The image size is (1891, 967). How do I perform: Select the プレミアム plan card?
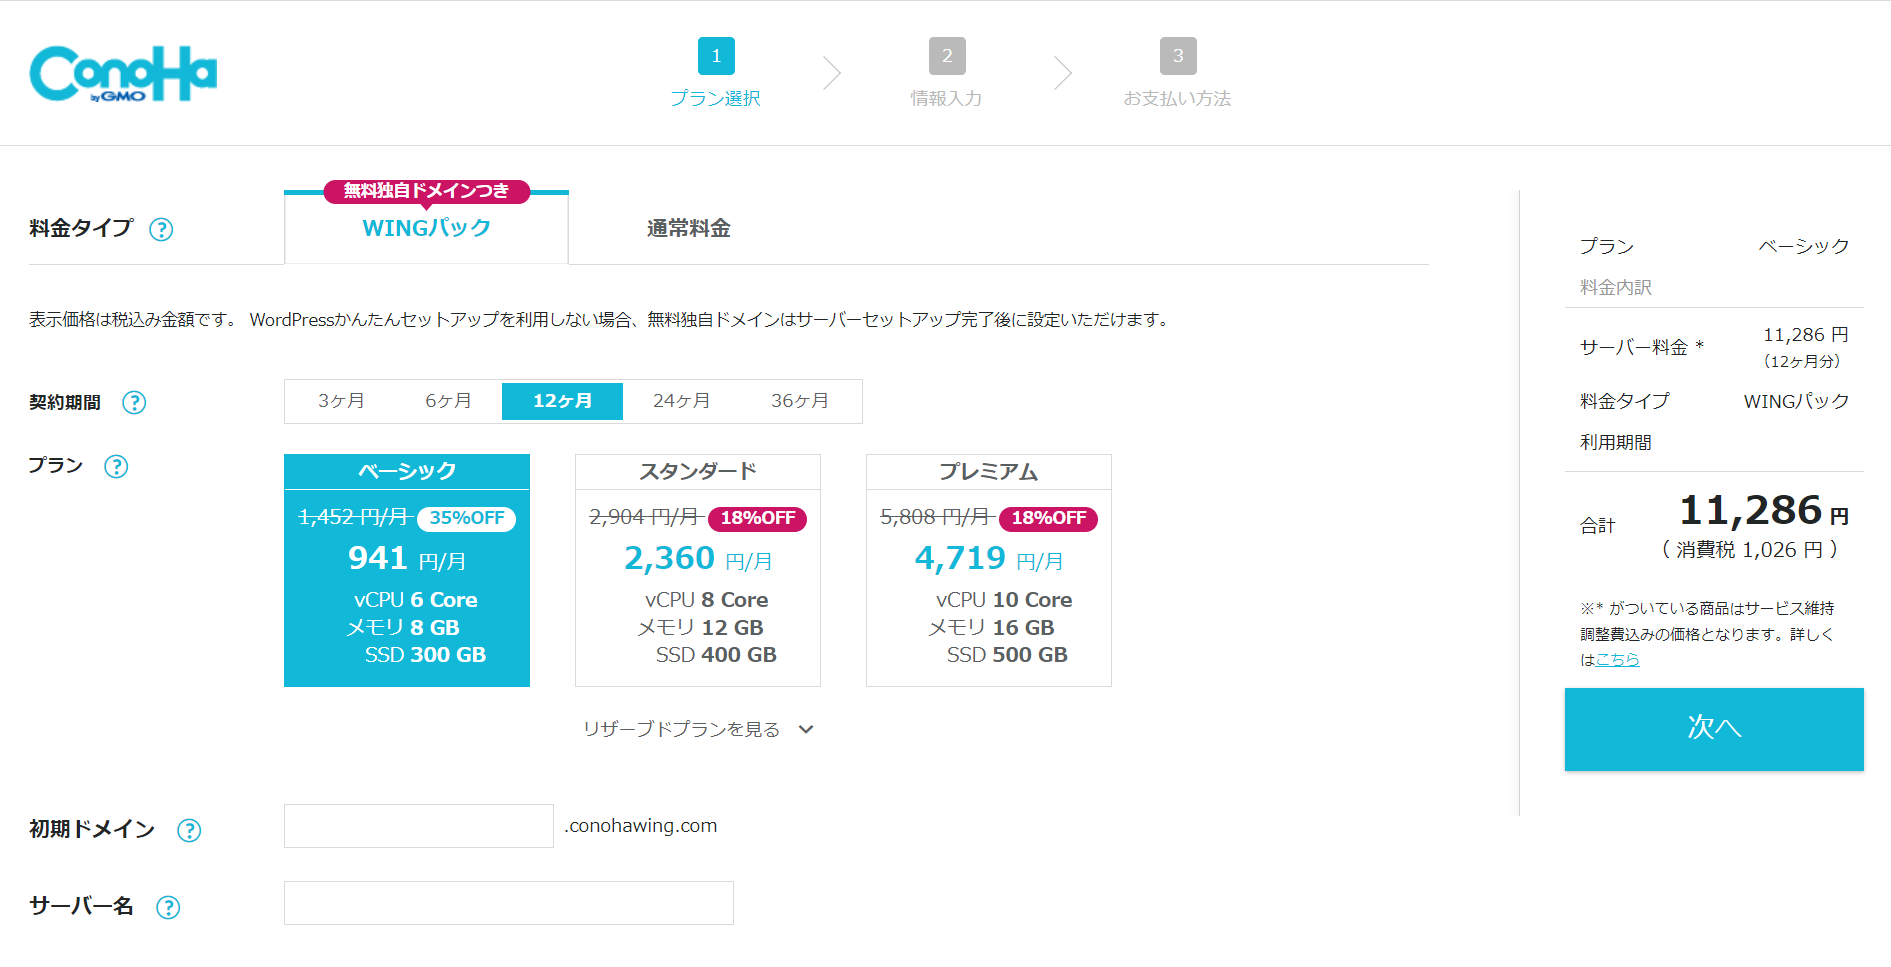pos(989,570)
